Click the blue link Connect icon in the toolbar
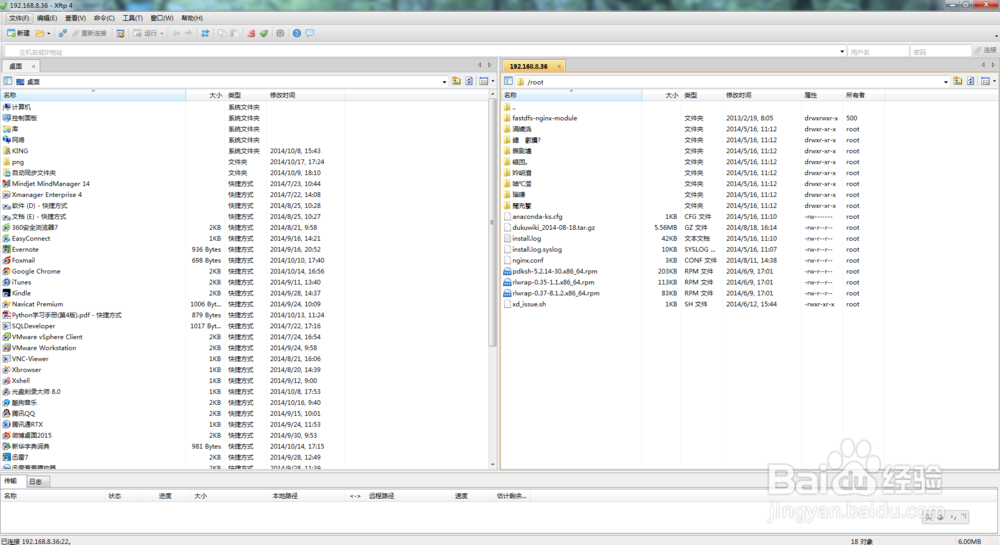 coord(62,33)
